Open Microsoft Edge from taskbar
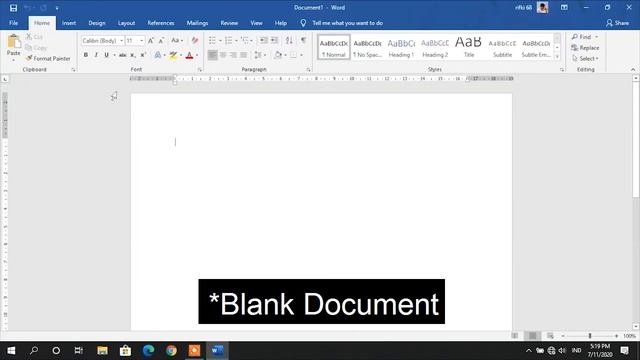 coord(149,351)
